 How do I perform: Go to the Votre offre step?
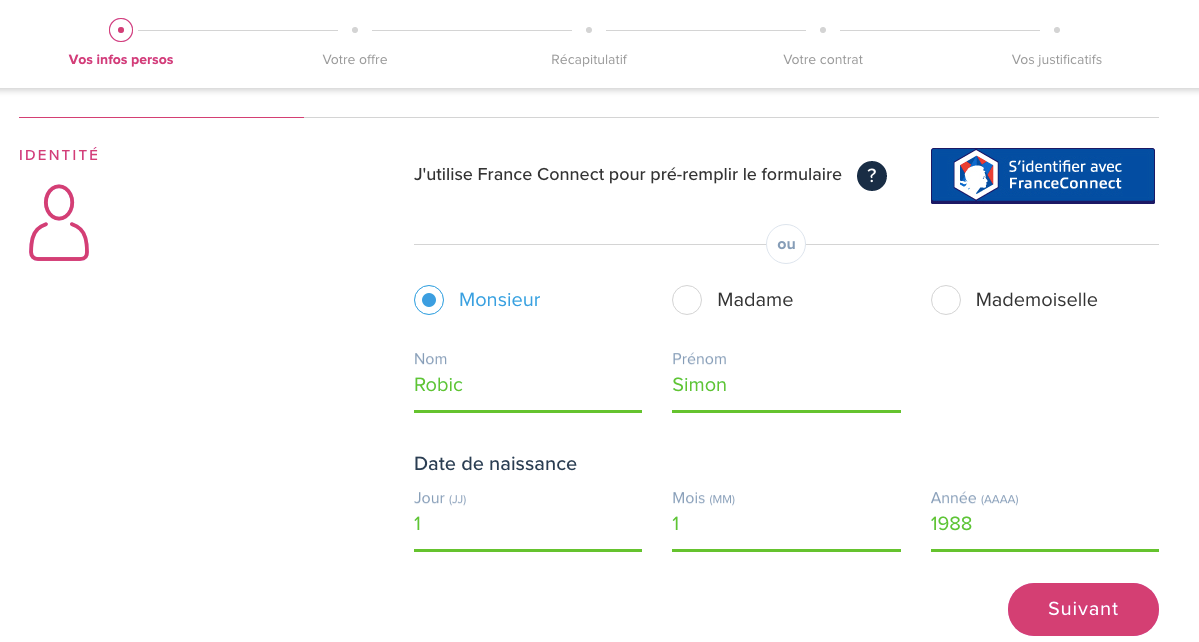[x=355, y=60]
